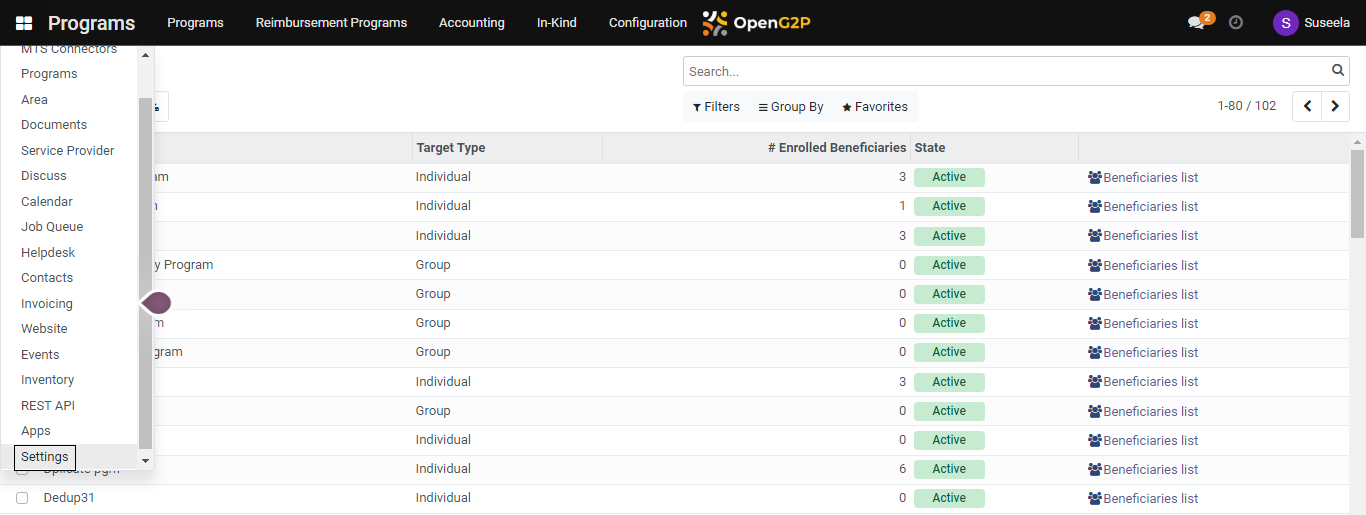
Task: Tick the checkbox for Dedup31 row
Action: coord(22,498)
